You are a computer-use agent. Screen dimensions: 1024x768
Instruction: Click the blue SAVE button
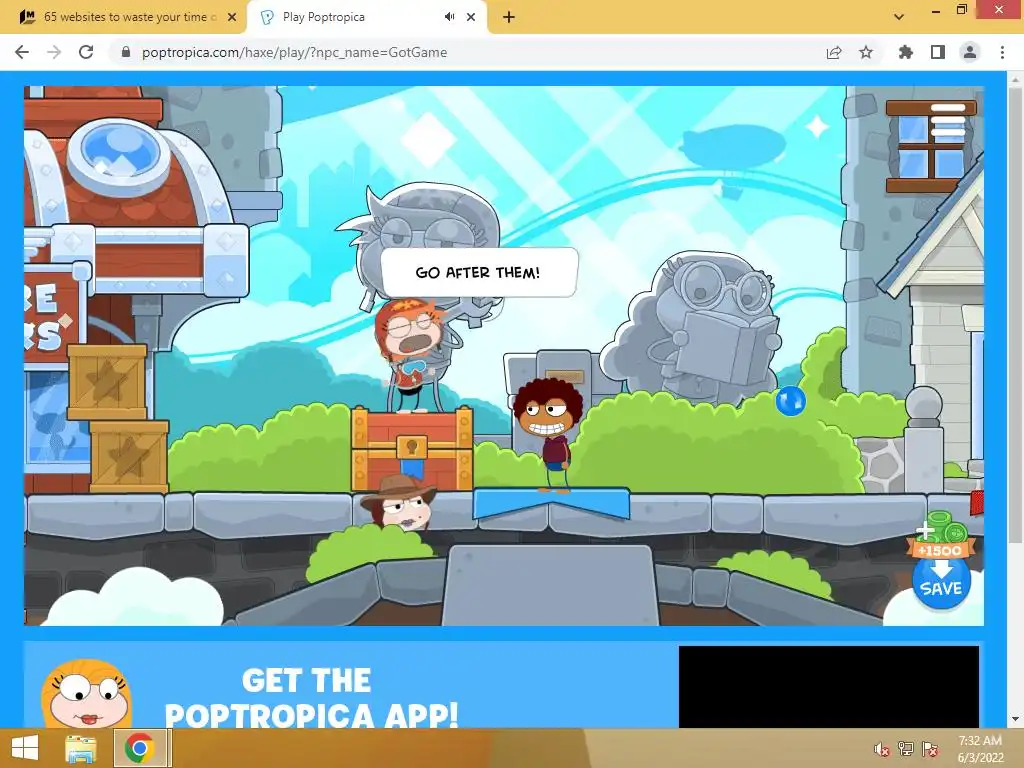pyautogui.click(x=941, y=581)
